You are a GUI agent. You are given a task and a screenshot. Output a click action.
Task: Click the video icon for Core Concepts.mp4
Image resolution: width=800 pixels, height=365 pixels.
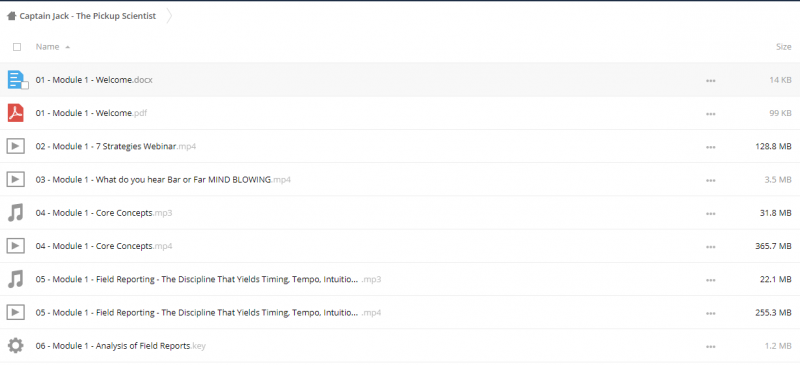tap(16, 246)
